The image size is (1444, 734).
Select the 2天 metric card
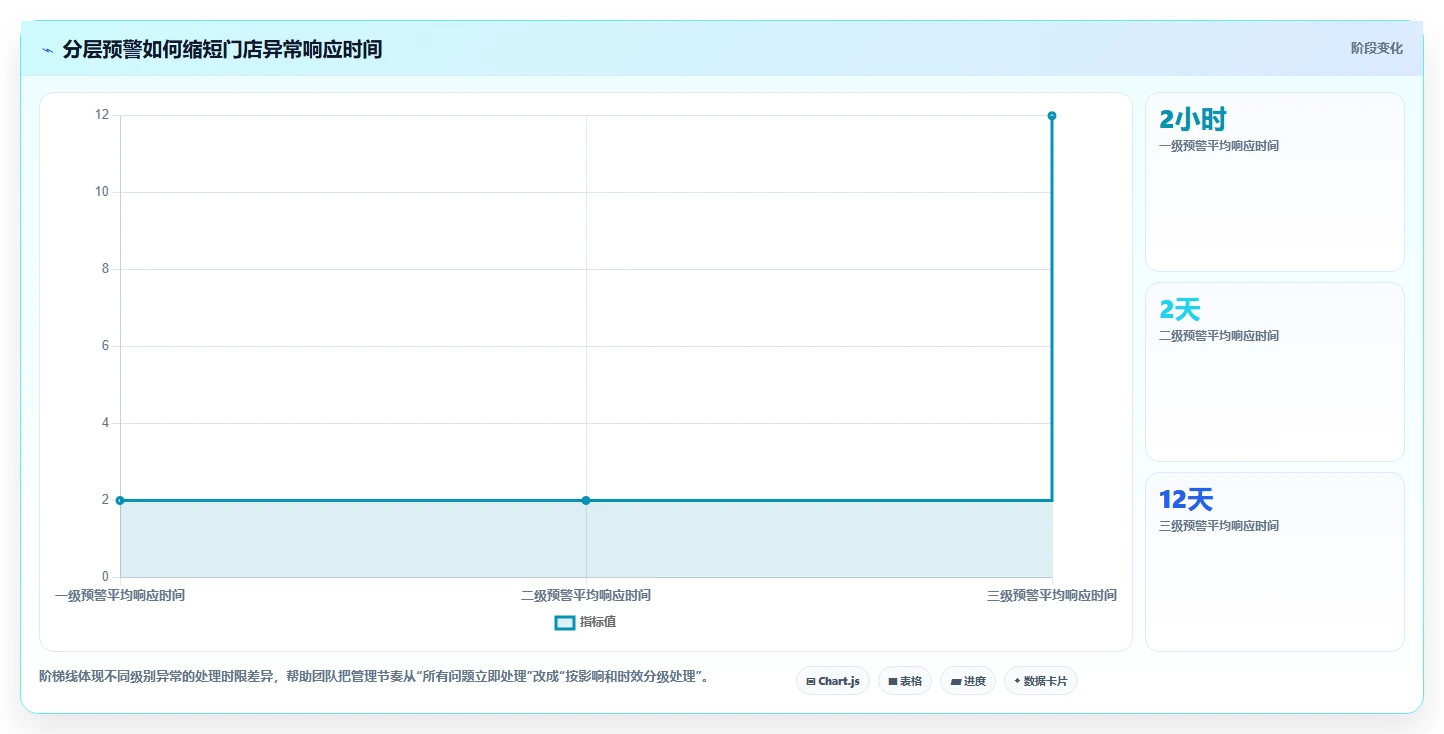1275,372
